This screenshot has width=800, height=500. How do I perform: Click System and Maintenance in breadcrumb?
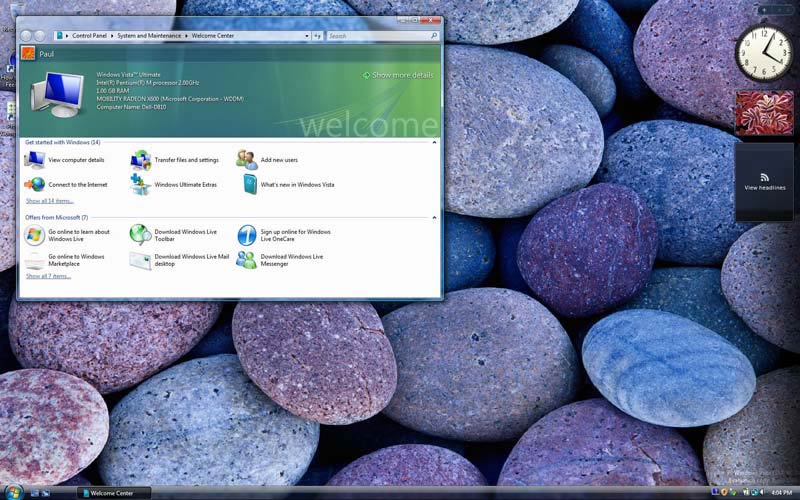pos(149,36)
